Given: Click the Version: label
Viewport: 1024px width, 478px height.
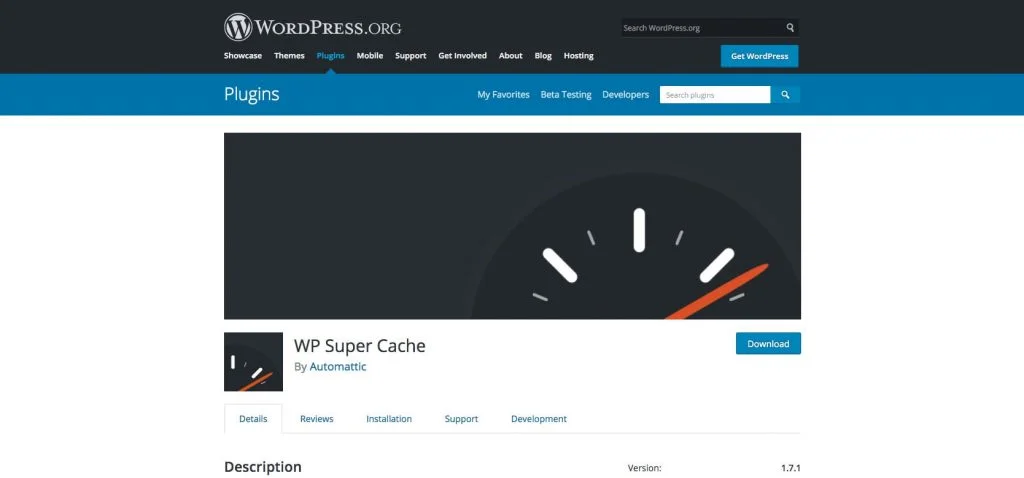Looking at the screenshot, I should click(x=645, y=468).
